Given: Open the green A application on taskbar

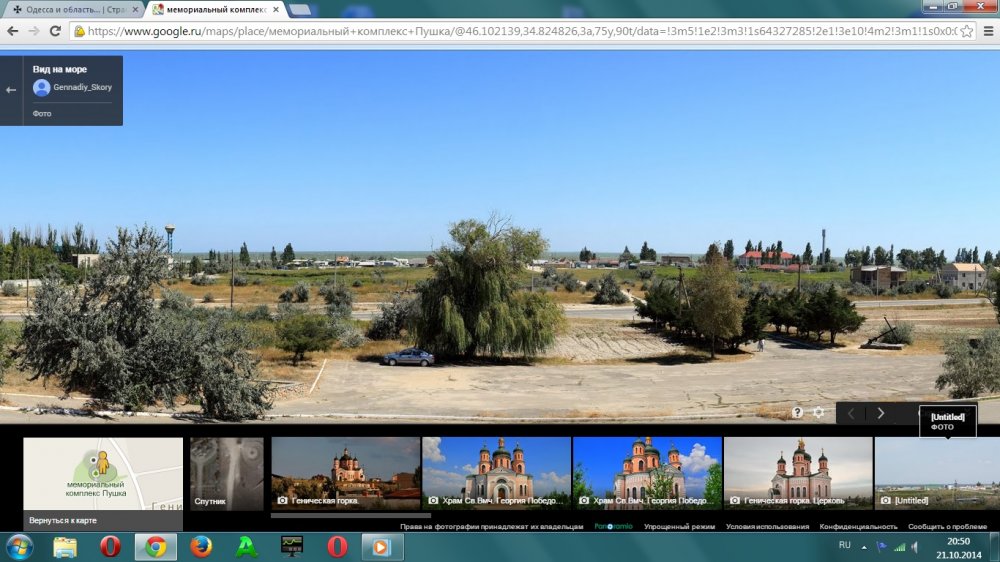Looking at the screenshot, I should point(246,547).
